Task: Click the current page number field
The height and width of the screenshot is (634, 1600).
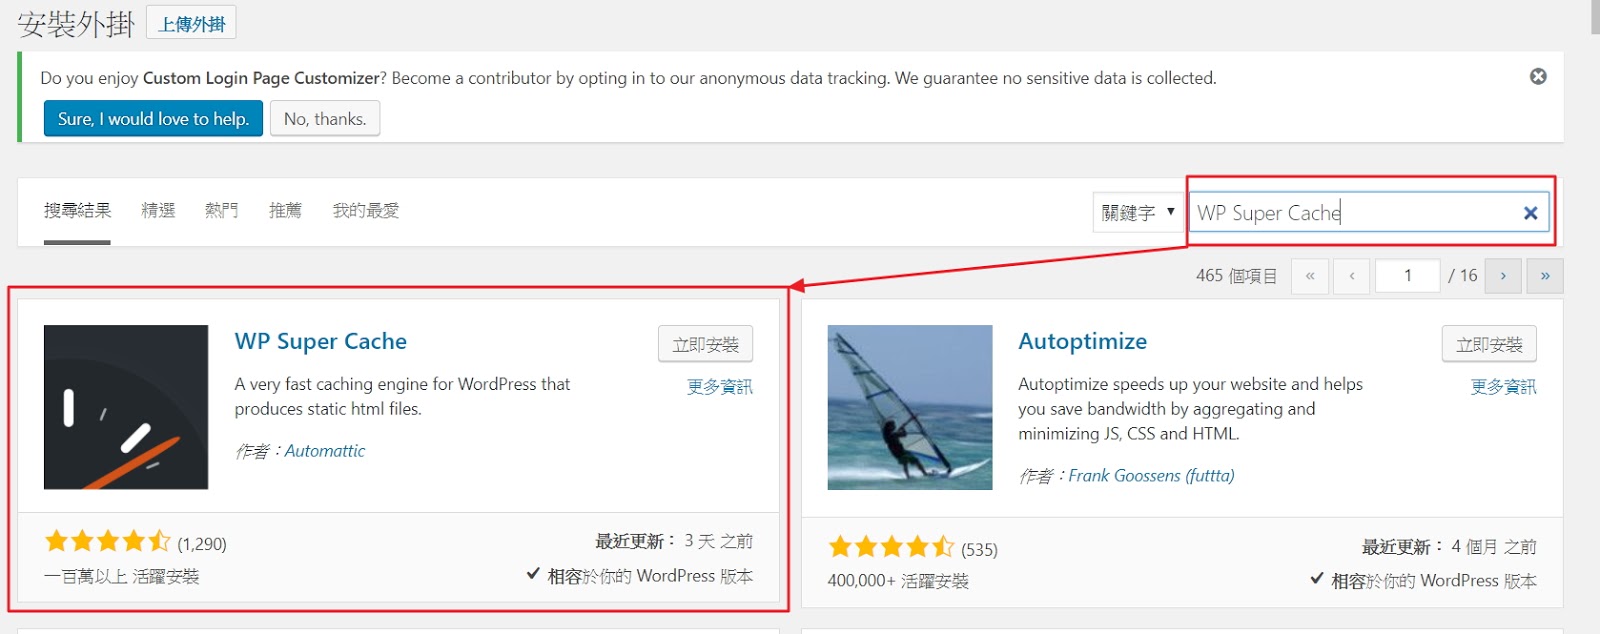Action: 1407,276
